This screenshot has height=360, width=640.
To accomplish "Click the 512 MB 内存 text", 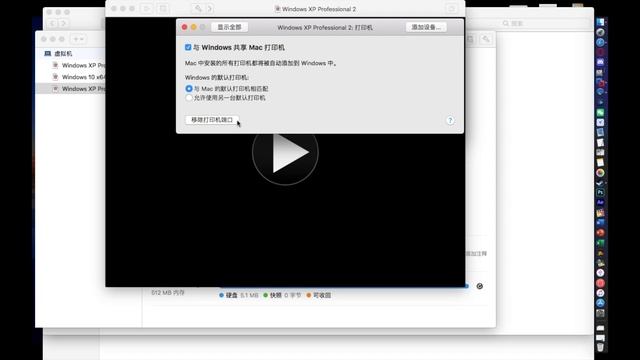I will [x=168, y=293].
